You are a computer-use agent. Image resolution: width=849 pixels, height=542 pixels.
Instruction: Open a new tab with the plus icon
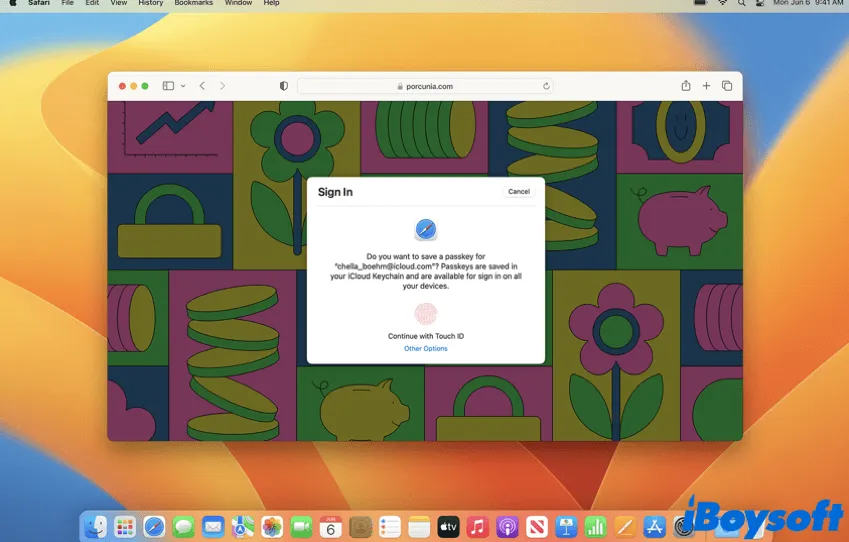[x=706, y=86]
